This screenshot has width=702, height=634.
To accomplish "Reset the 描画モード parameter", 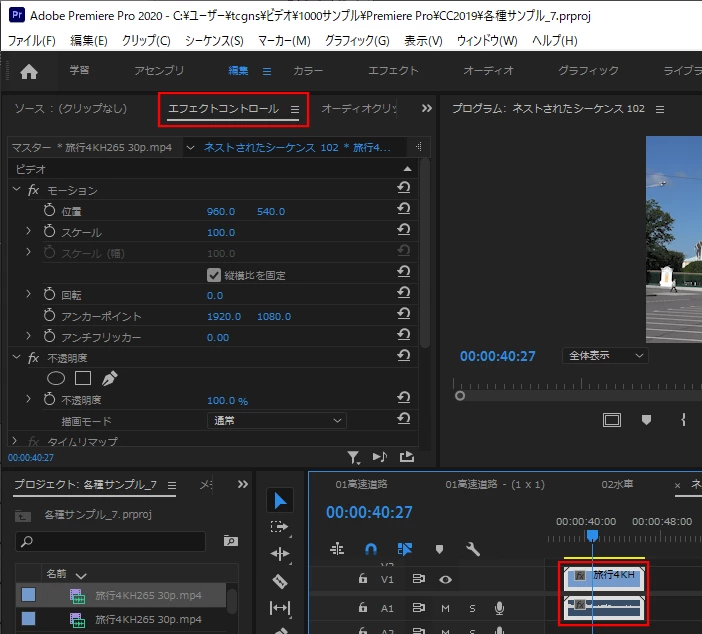I will 404,419.
